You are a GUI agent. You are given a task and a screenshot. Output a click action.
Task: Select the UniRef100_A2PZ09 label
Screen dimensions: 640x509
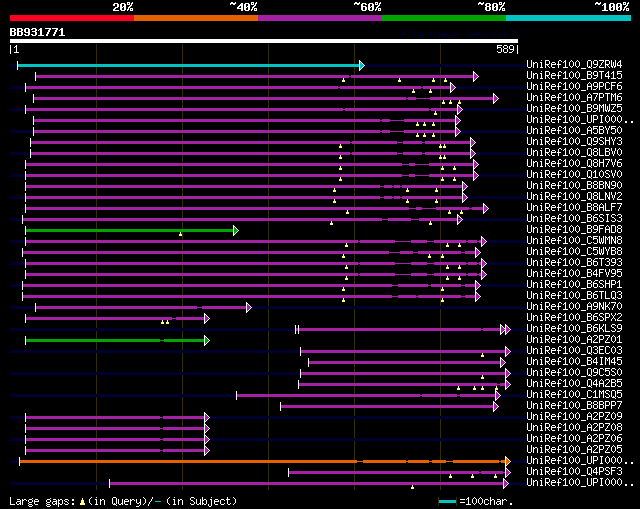pos(574,417)
